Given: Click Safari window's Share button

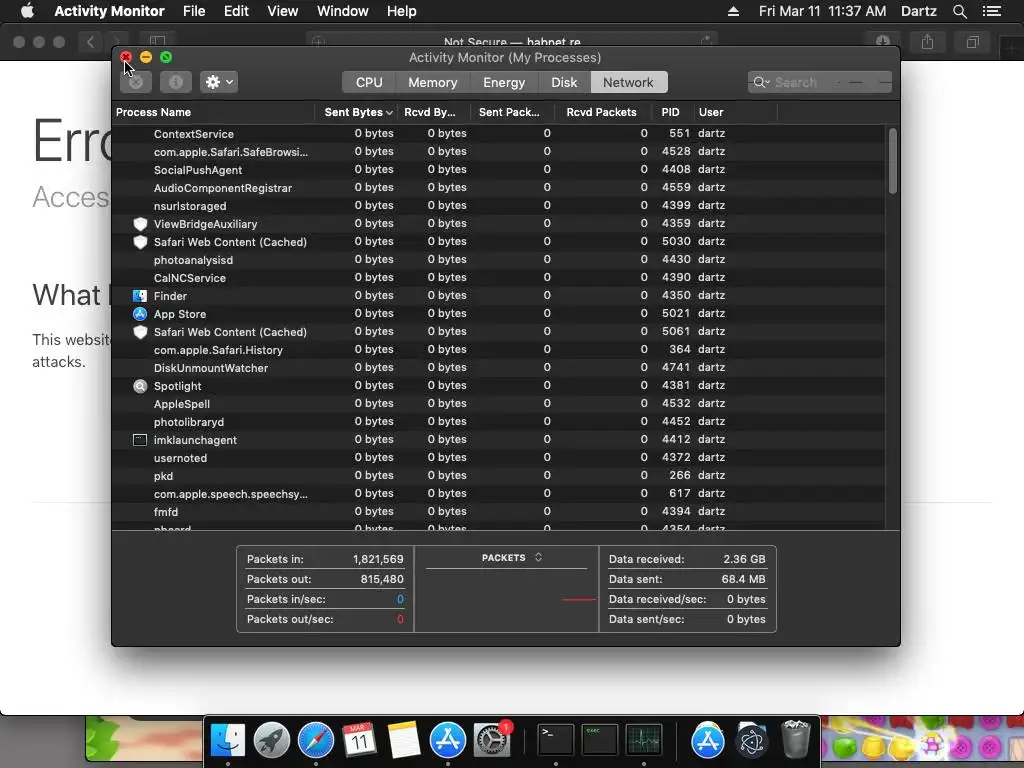Looking at the screenshot, I should (x=927, y=42).
